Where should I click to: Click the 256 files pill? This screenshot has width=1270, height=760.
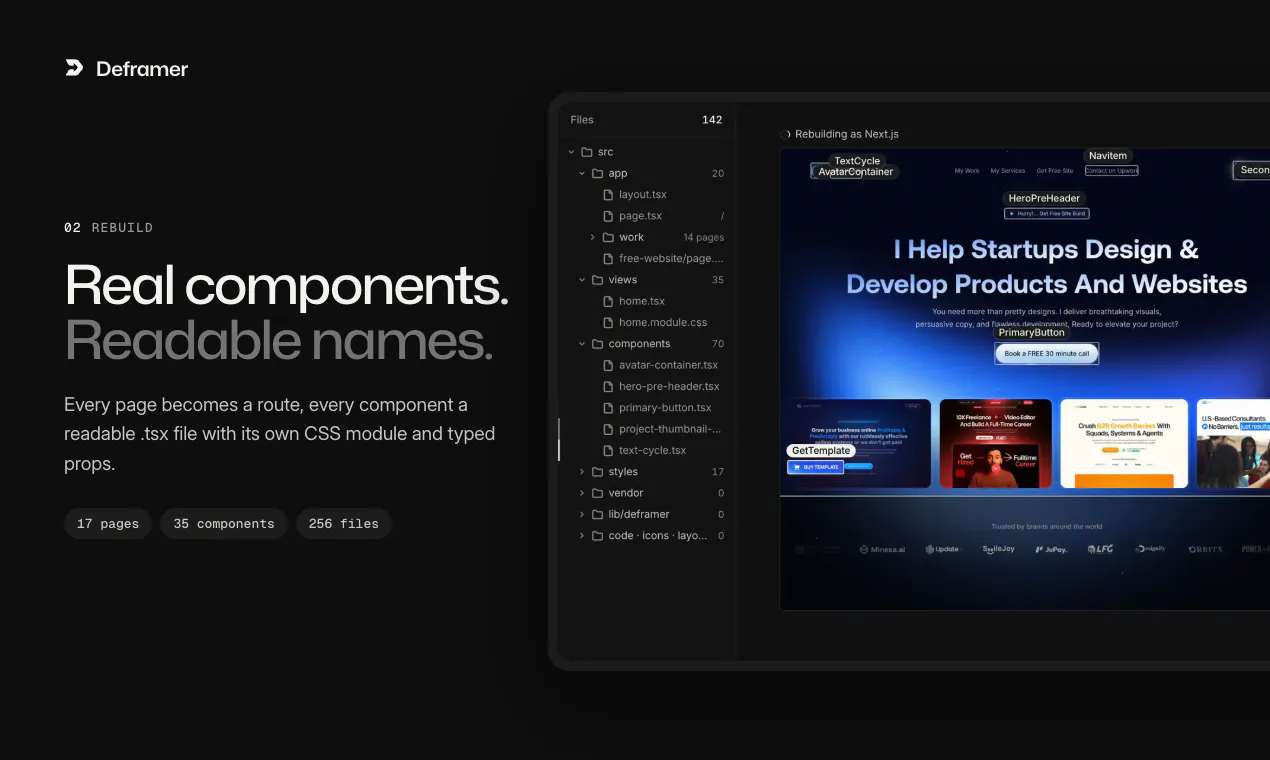(x=344, y=524)
